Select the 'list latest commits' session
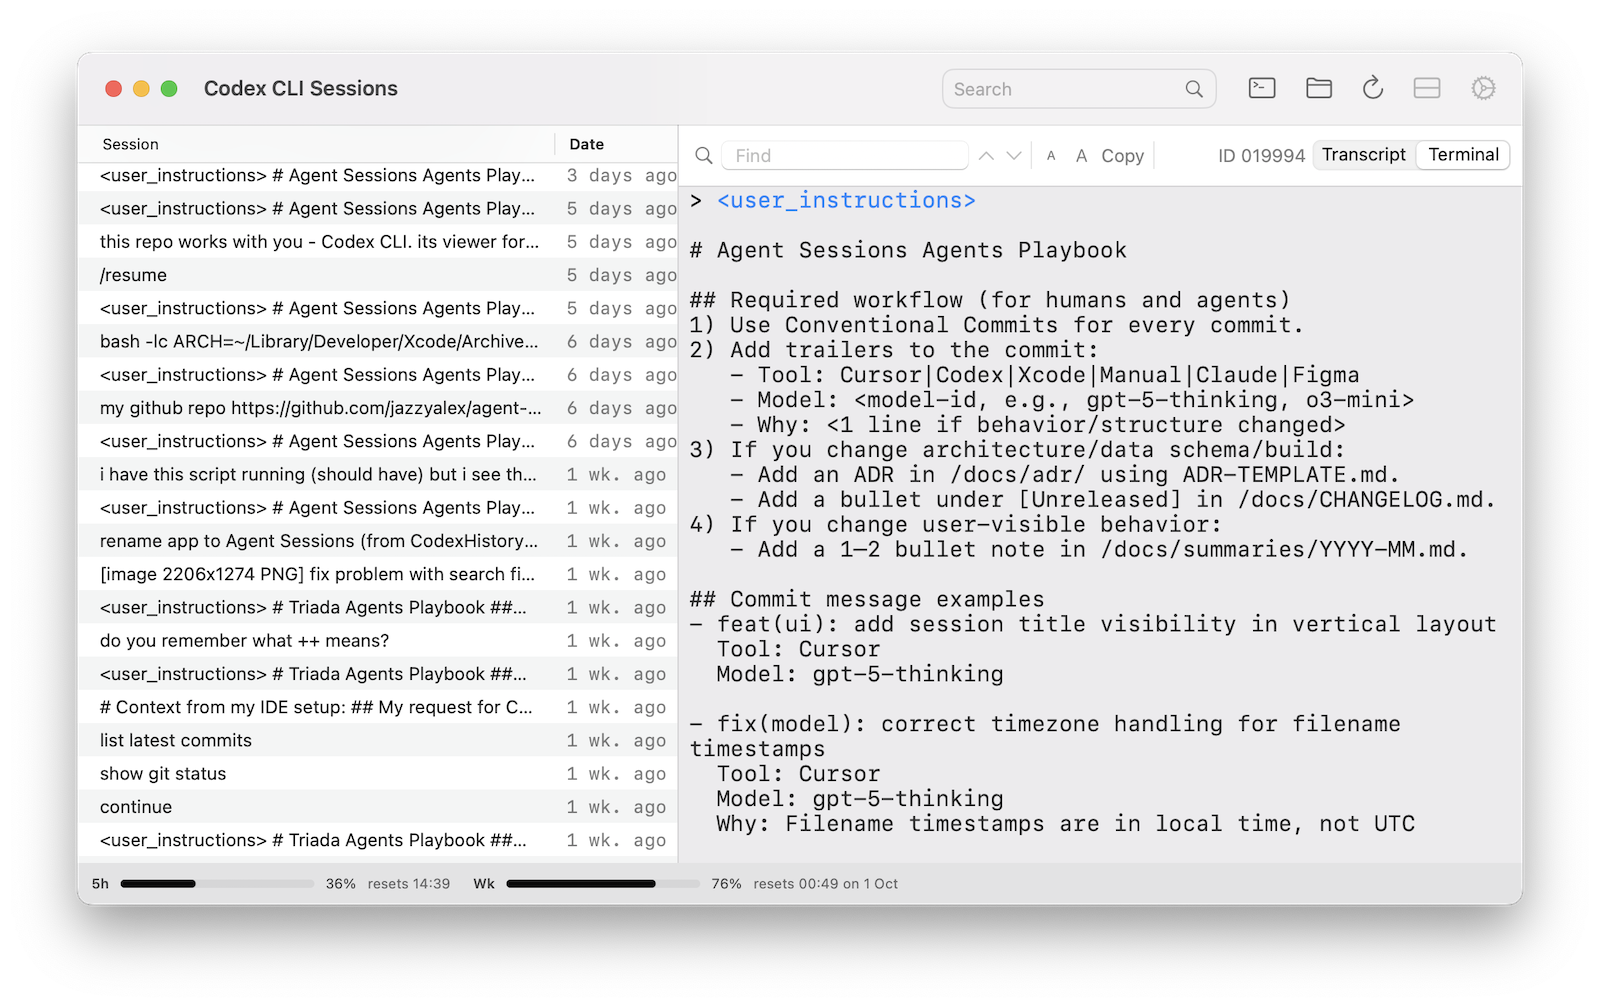The image size is (1600, 1007). [x=176, y=740]
